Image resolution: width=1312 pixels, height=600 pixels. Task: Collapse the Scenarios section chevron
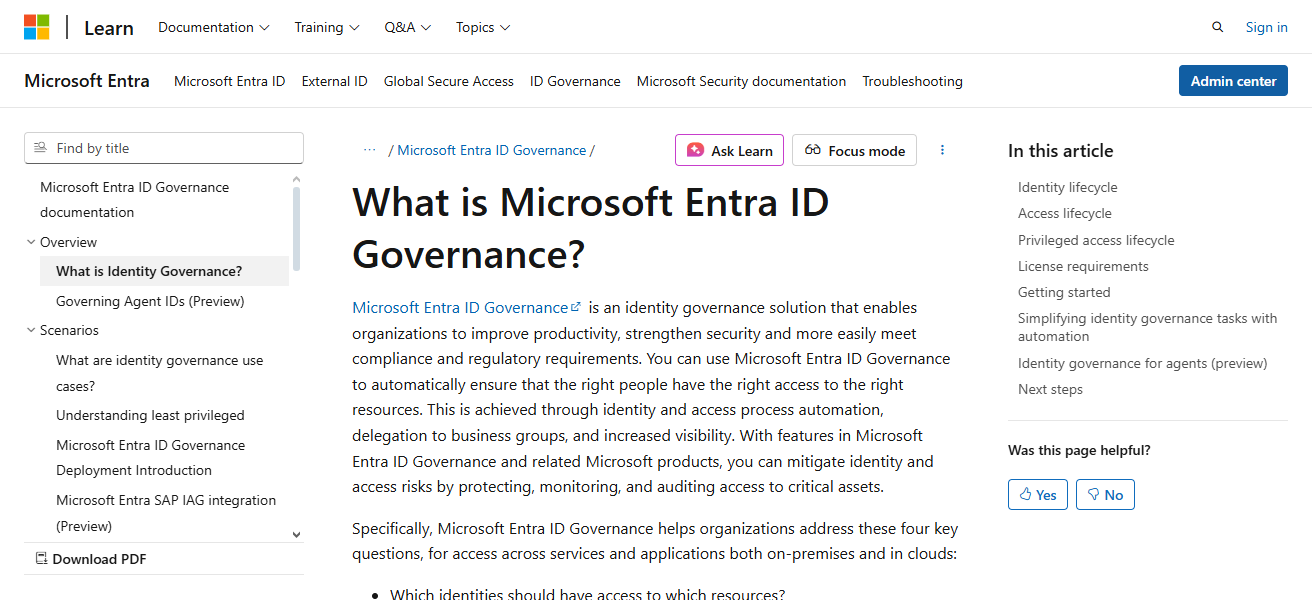pos(31,329)
